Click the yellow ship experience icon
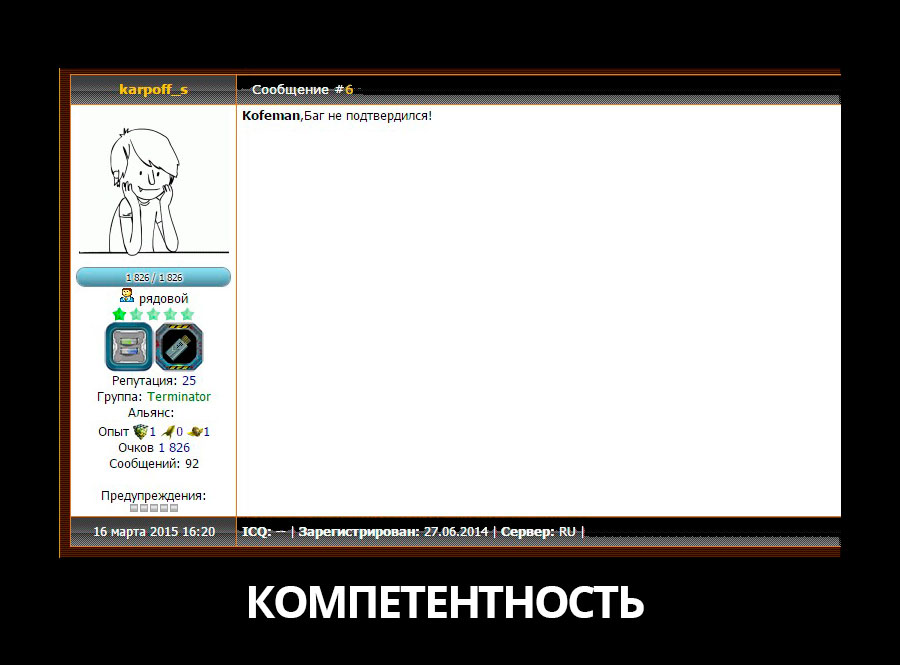This screenshot has width=900, height=665. pyautogui.click(x=194, y=432)
